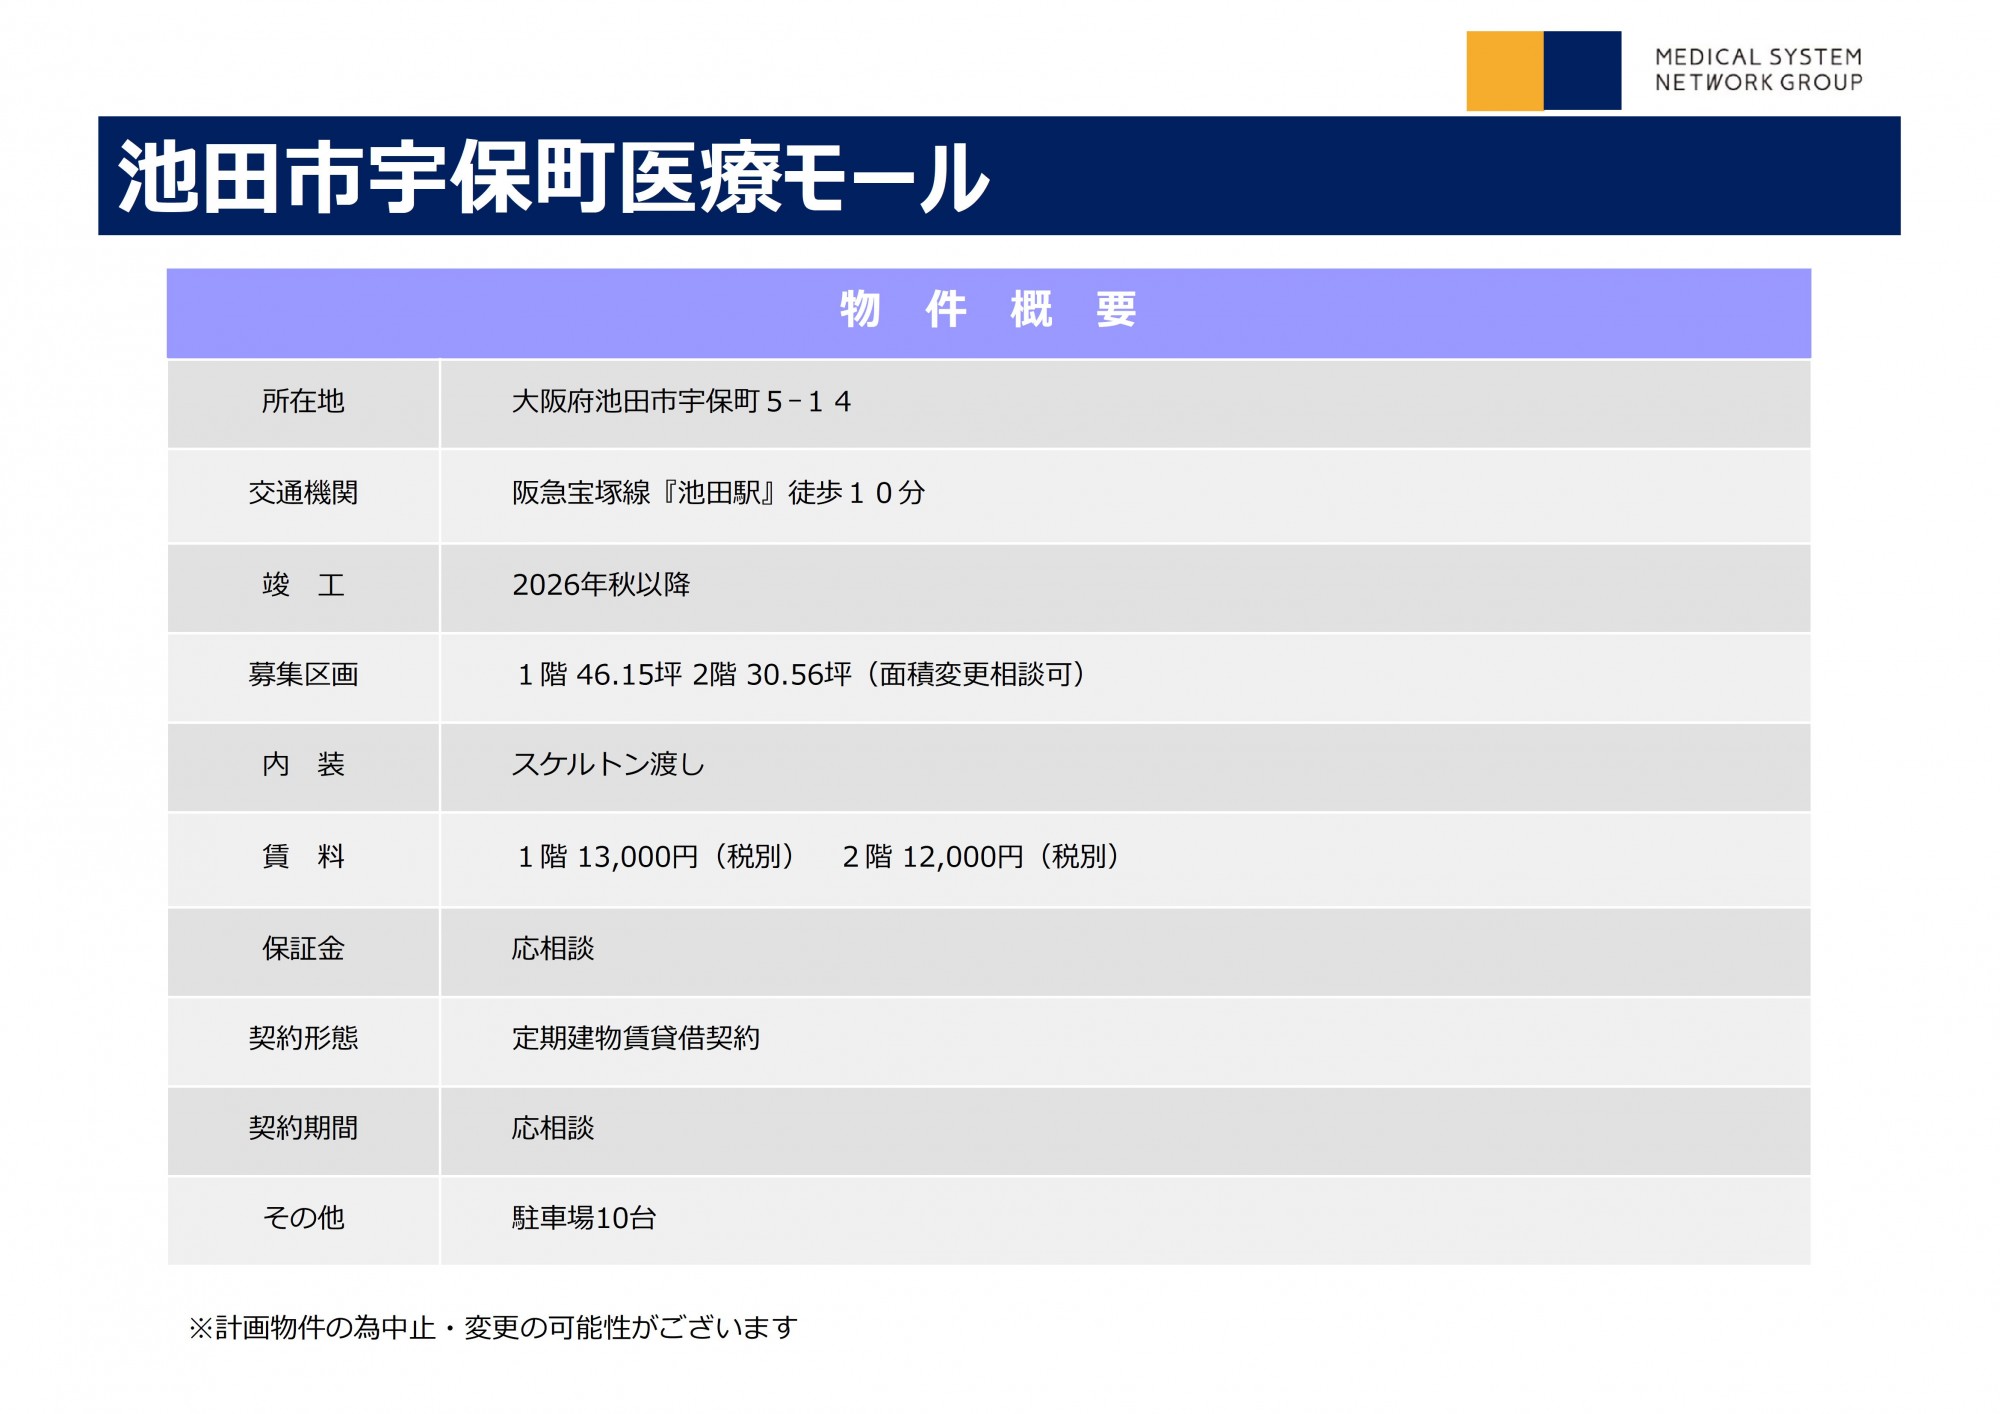Click the 駐車場10台 parking value
The height and width of the screenshot is (1414, 2000).
(x=584, y=1218)
